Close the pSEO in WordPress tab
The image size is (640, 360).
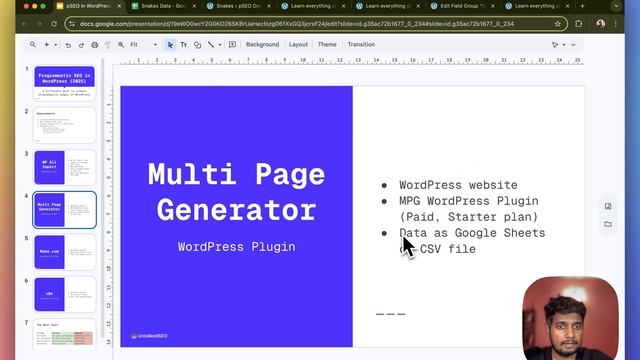click(x=119, y=6)
